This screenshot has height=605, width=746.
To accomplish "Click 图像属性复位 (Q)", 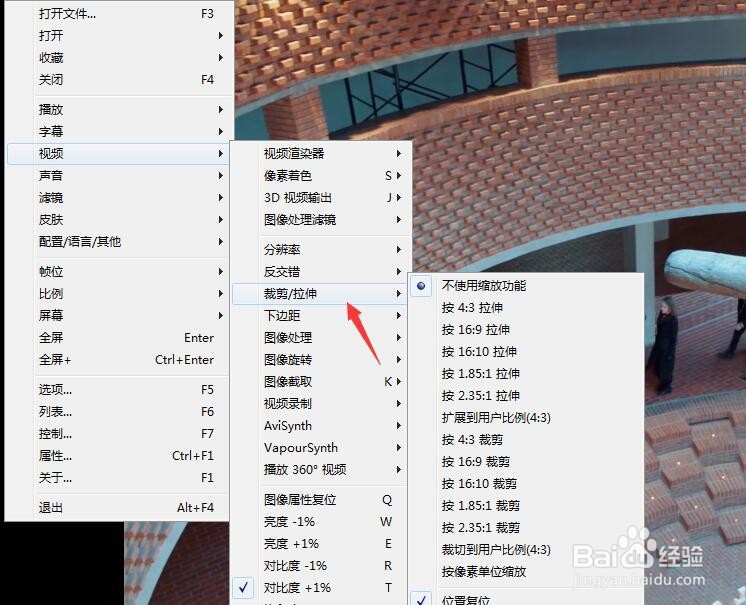I will coord(321,500).
